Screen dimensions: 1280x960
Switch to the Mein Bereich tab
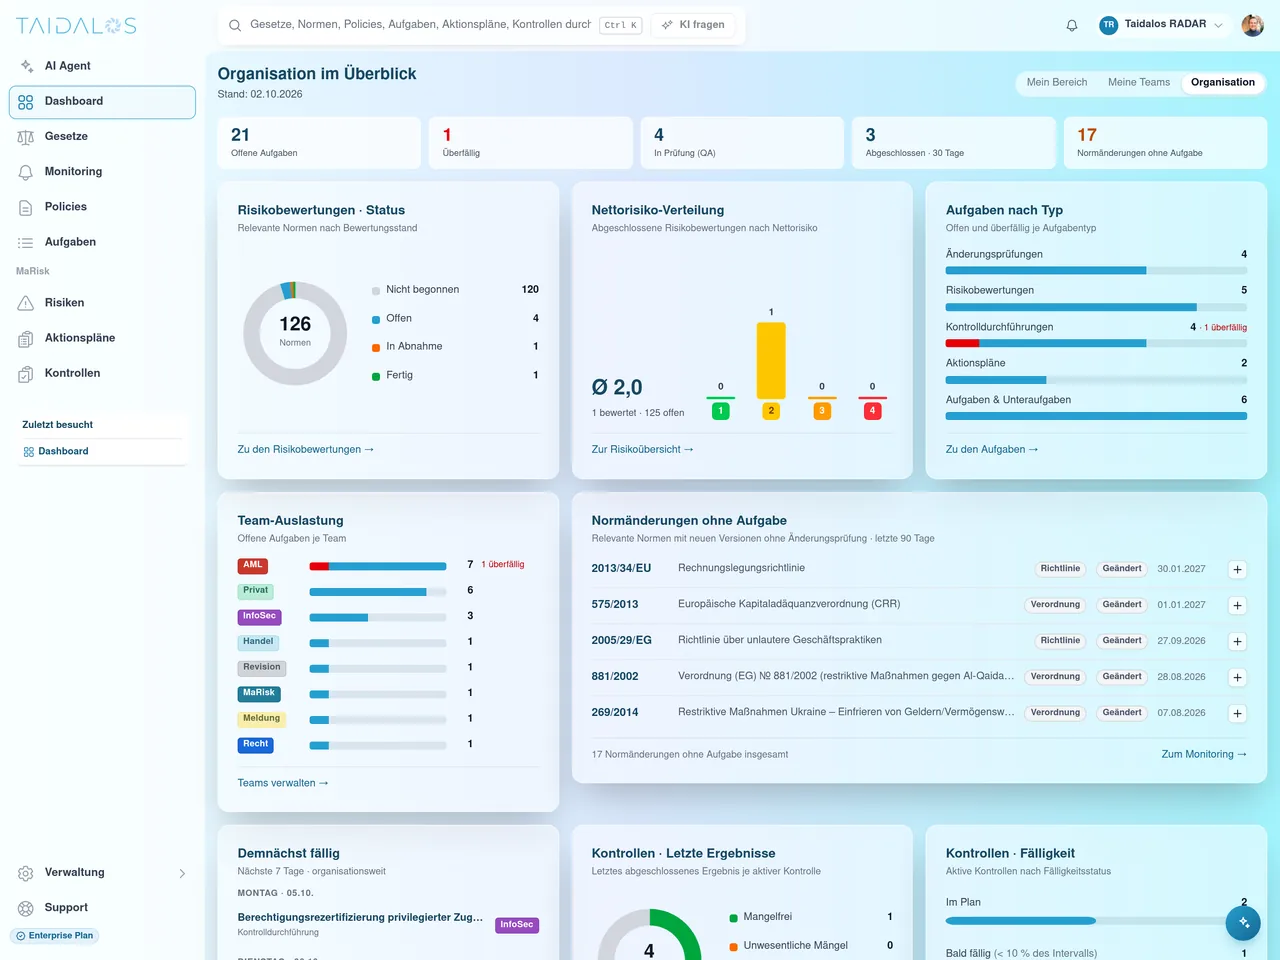coord(1057,83)
